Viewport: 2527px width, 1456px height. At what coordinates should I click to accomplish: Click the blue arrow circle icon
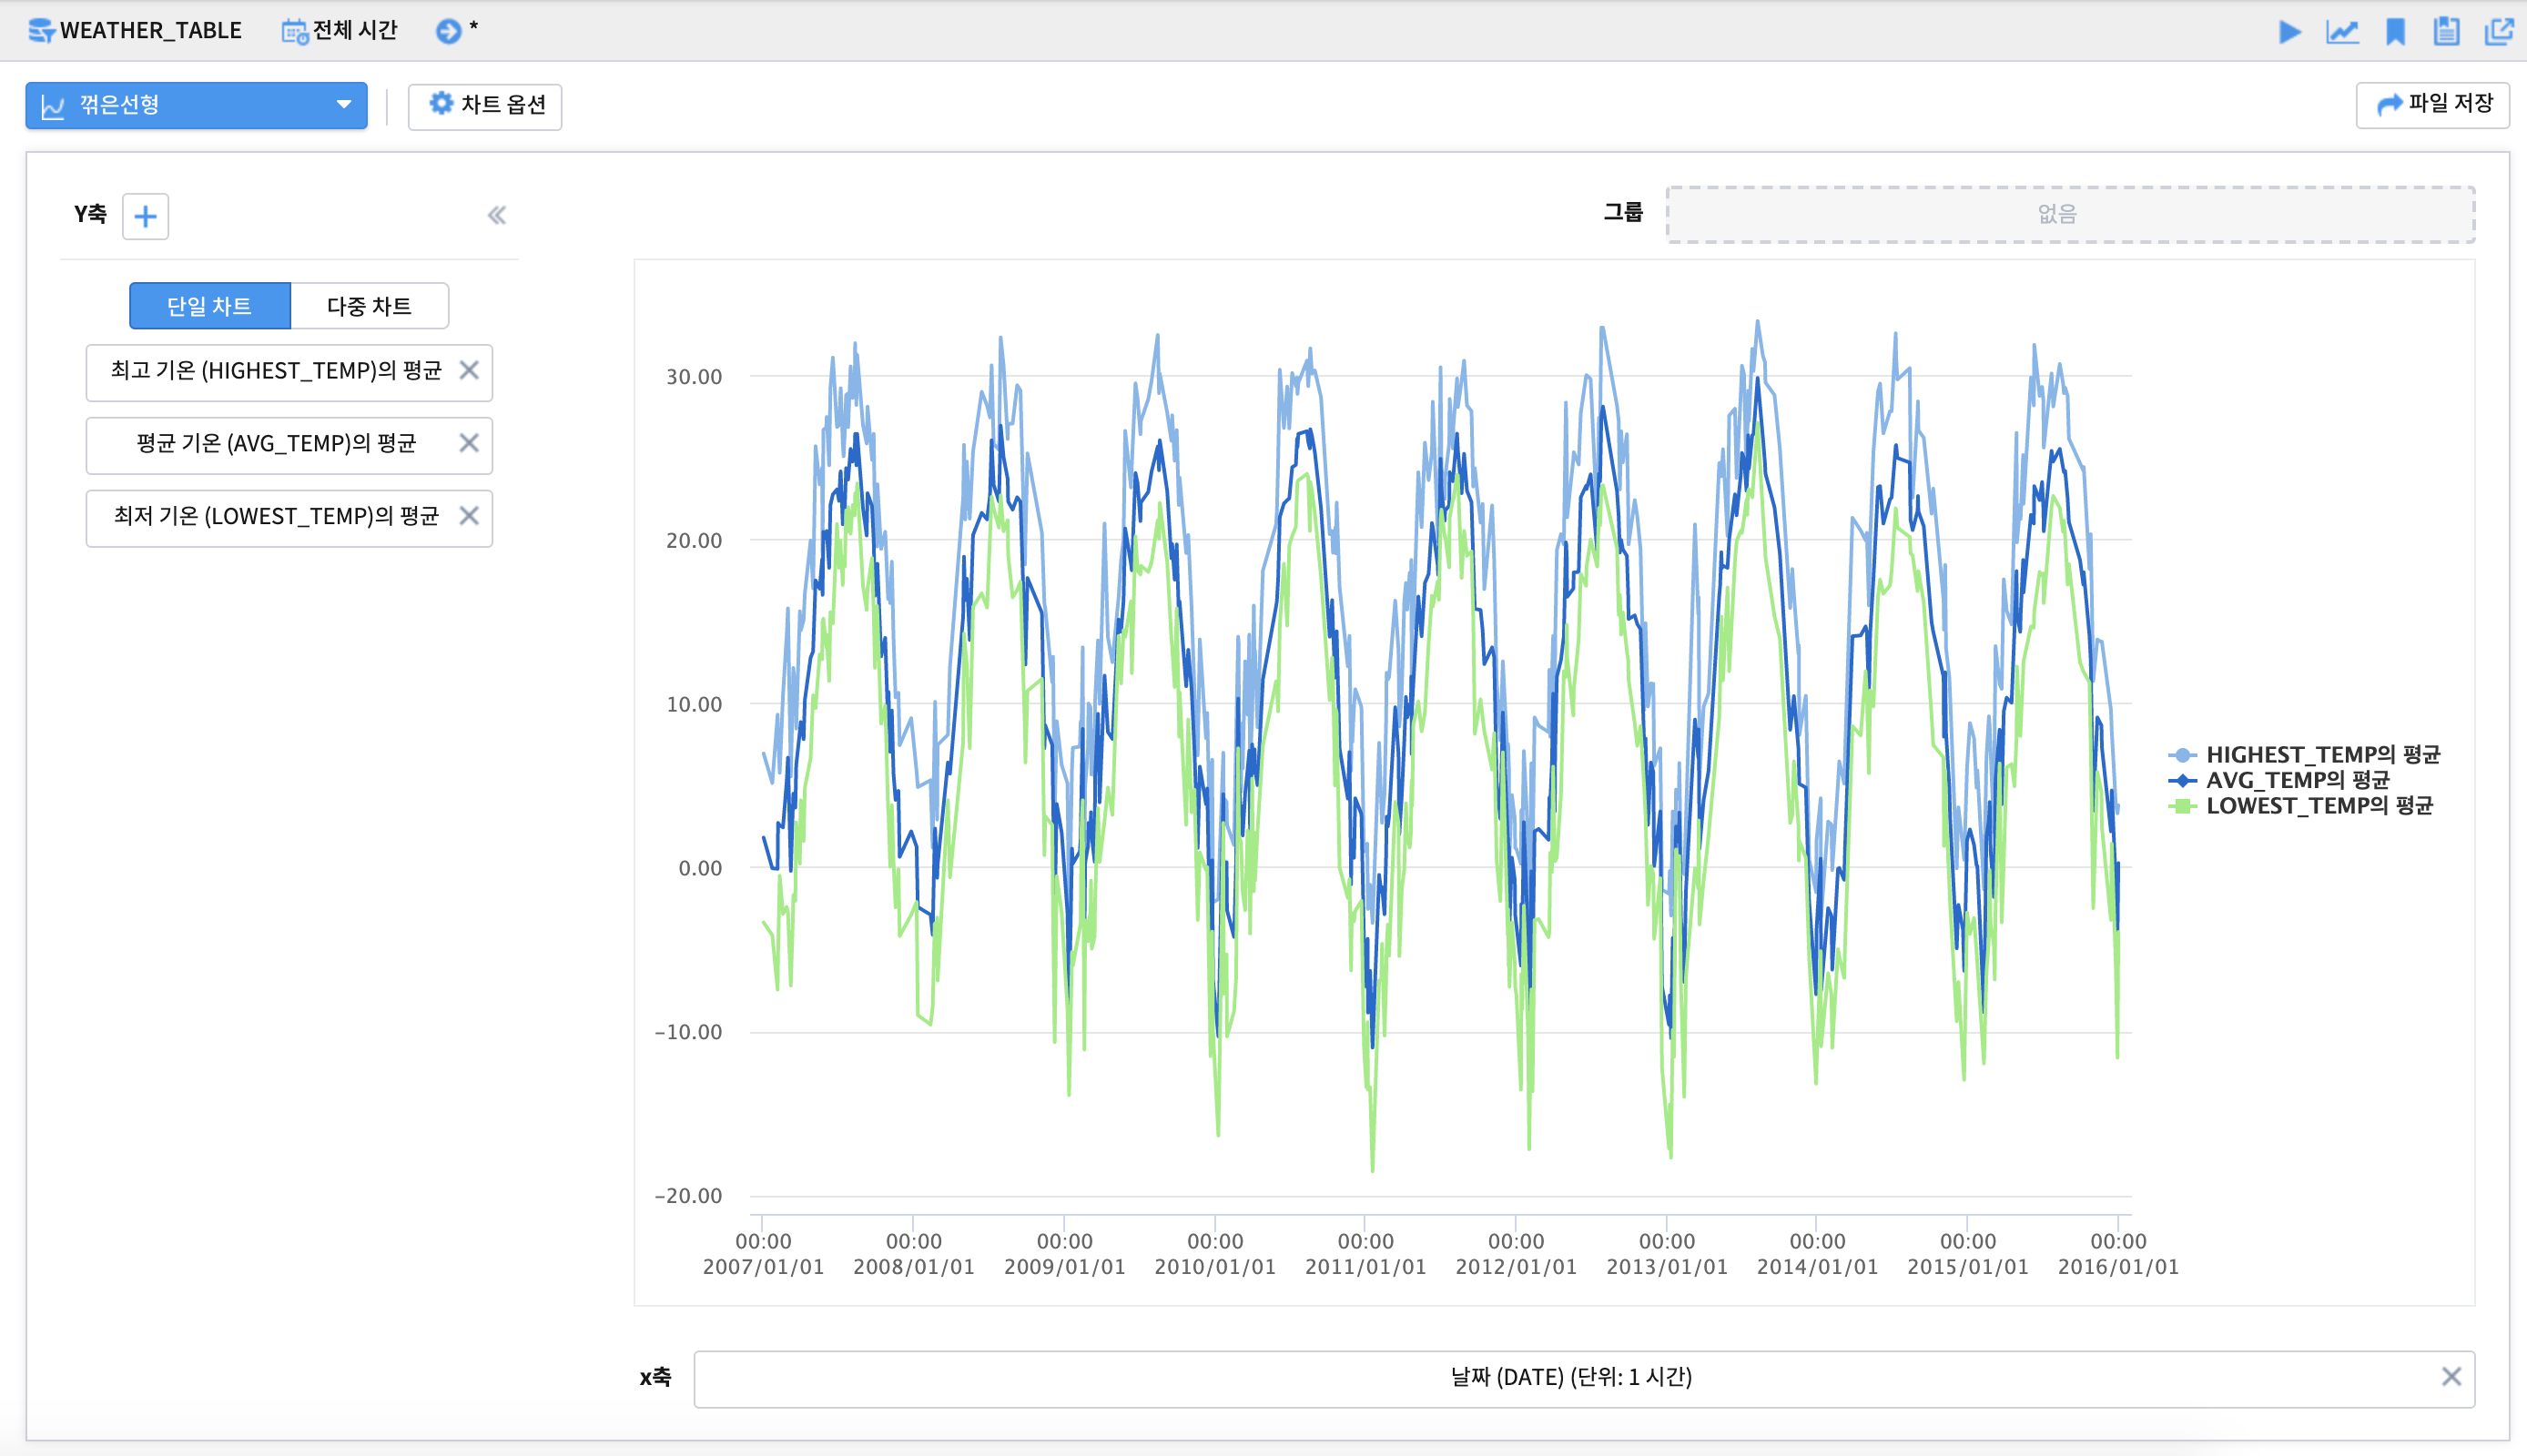(448, 31)
